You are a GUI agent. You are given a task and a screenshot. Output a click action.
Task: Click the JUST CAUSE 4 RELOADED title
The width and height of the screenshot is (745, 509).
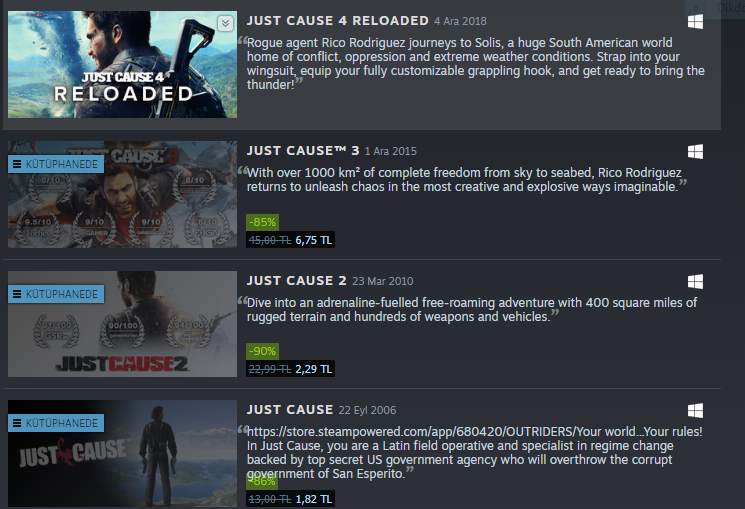point(338,21)
